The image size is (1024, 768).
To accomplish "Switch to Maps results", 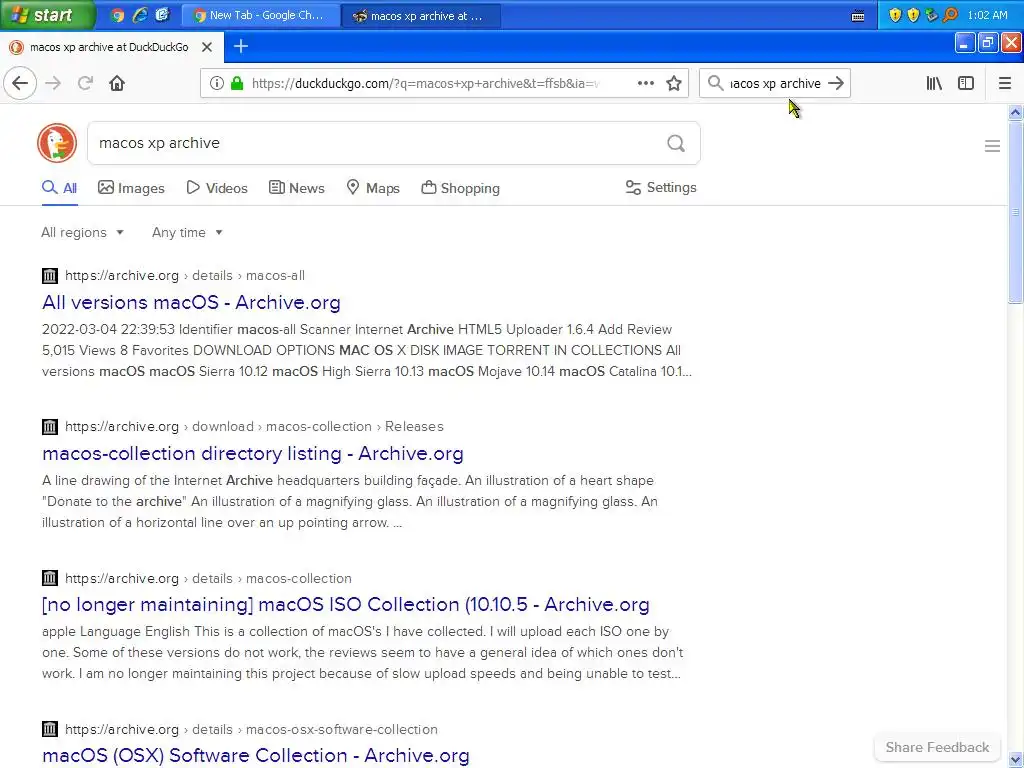I will pyautogui.click(x=373, y=188).
